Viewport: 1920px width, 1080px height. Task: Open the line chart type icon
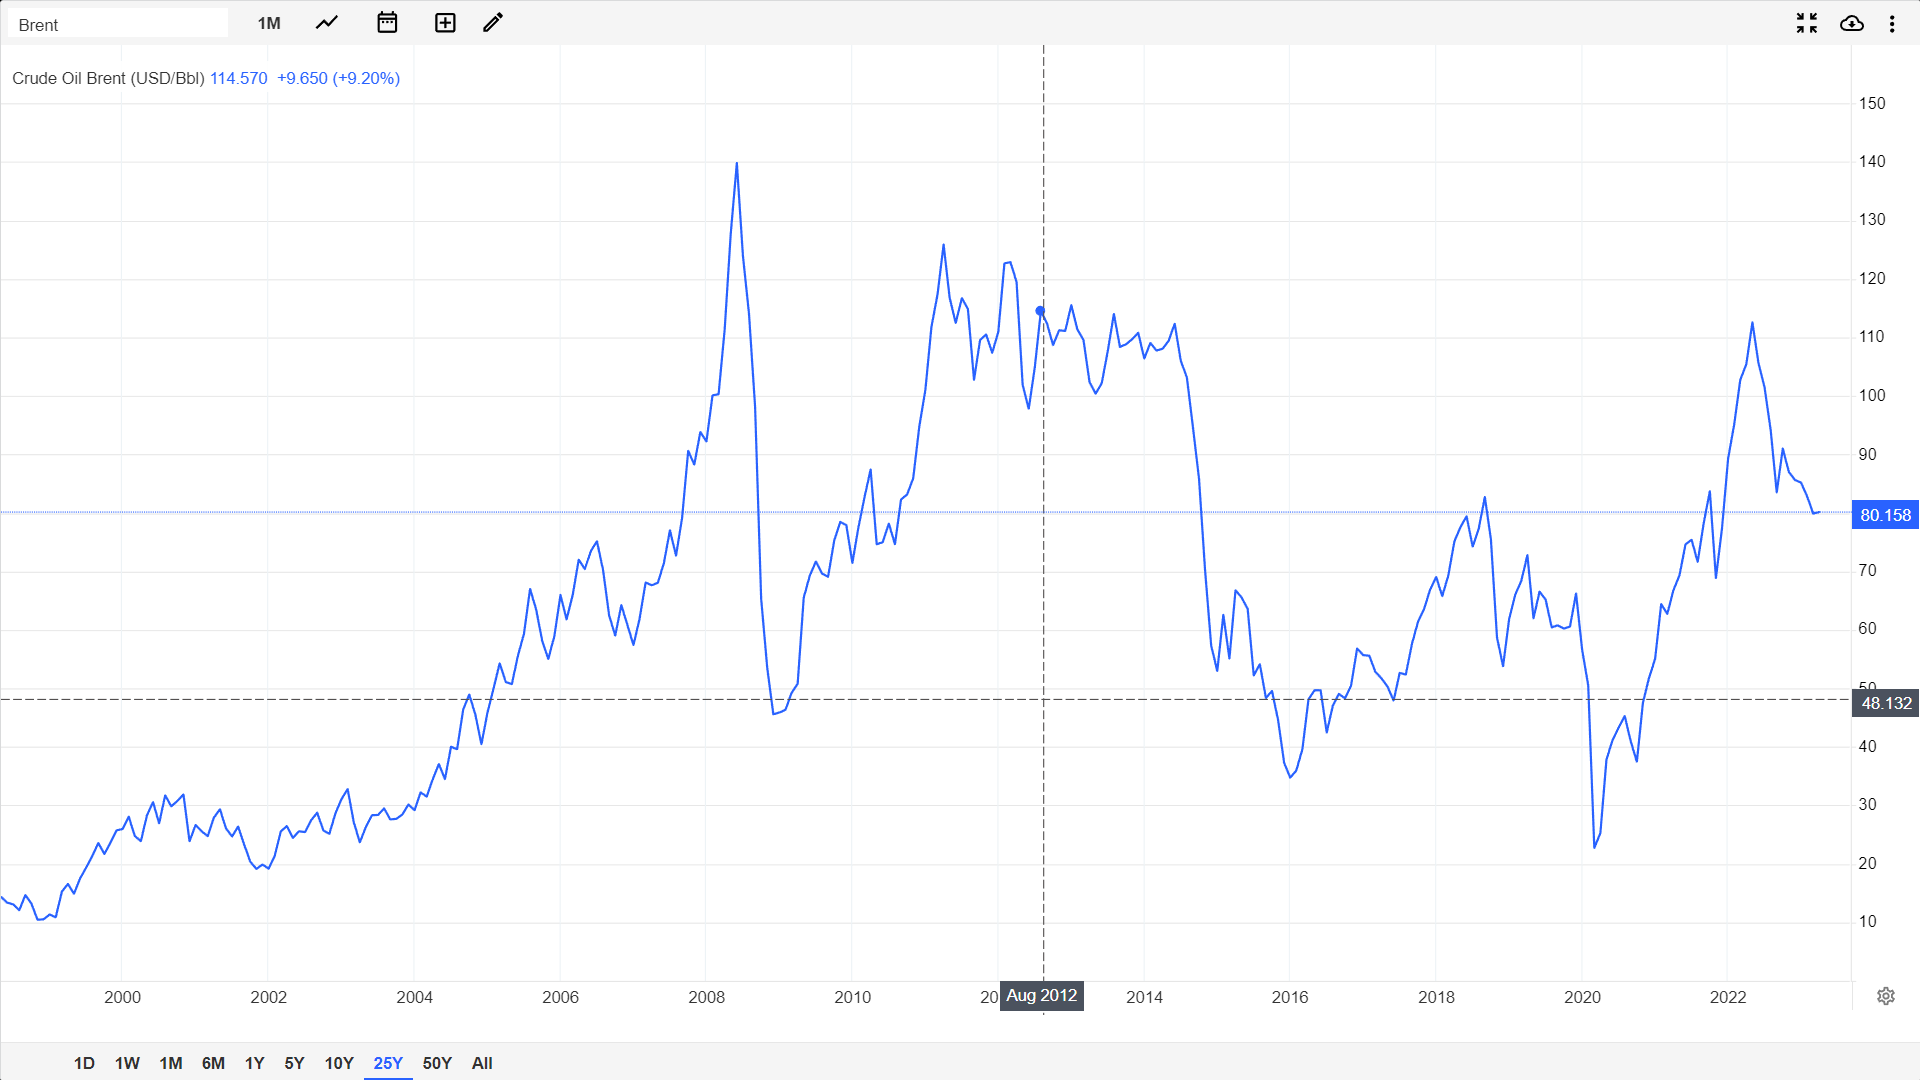tap(327, 23)
